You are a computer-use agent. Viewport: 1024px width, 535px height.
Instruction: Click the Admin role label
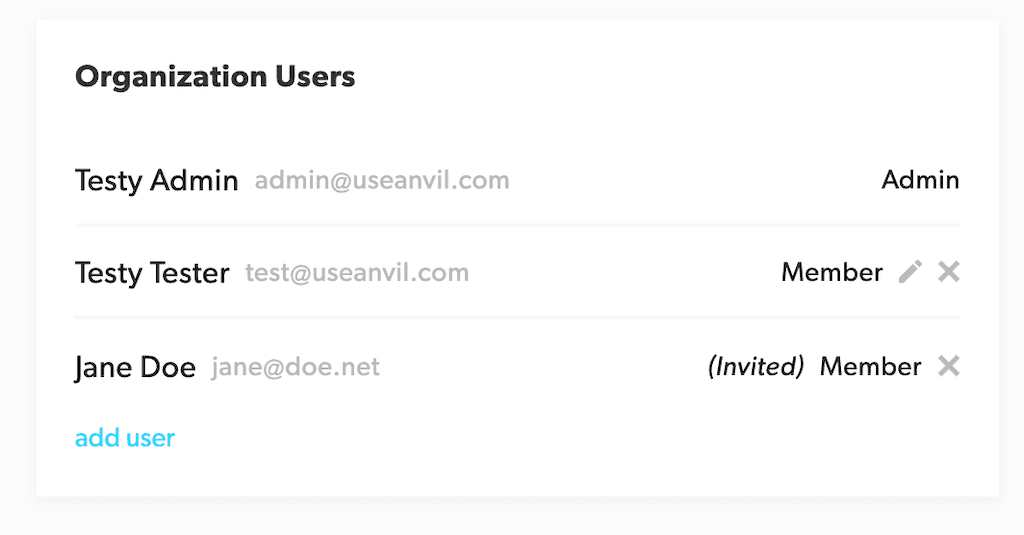tap(920, 181)
